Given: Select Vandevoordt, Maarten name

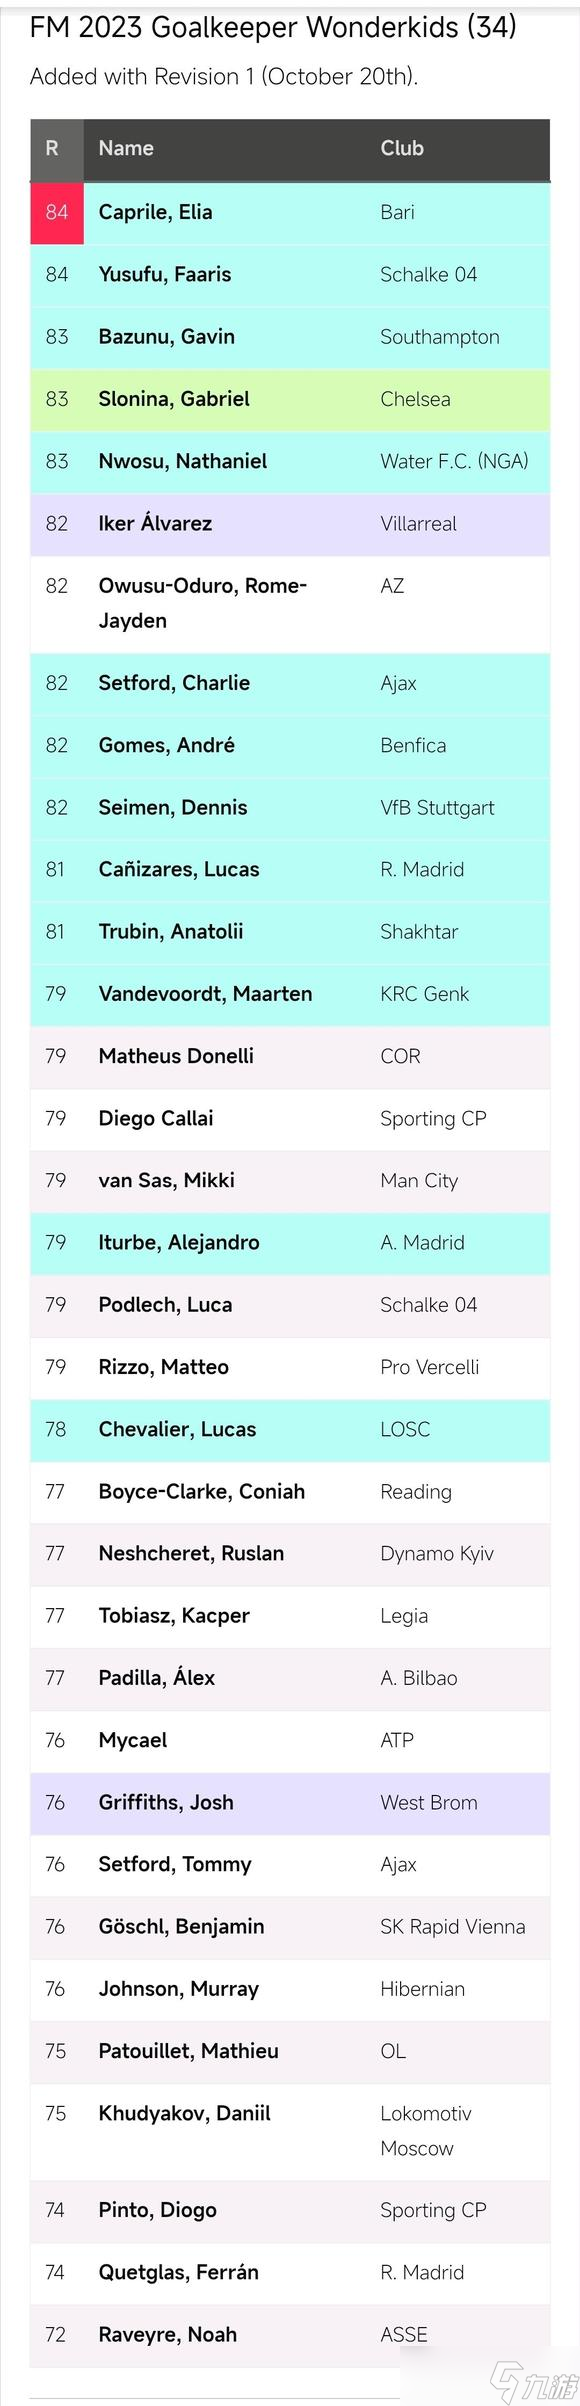Looking at the screenshot, I should click(205, 993).
